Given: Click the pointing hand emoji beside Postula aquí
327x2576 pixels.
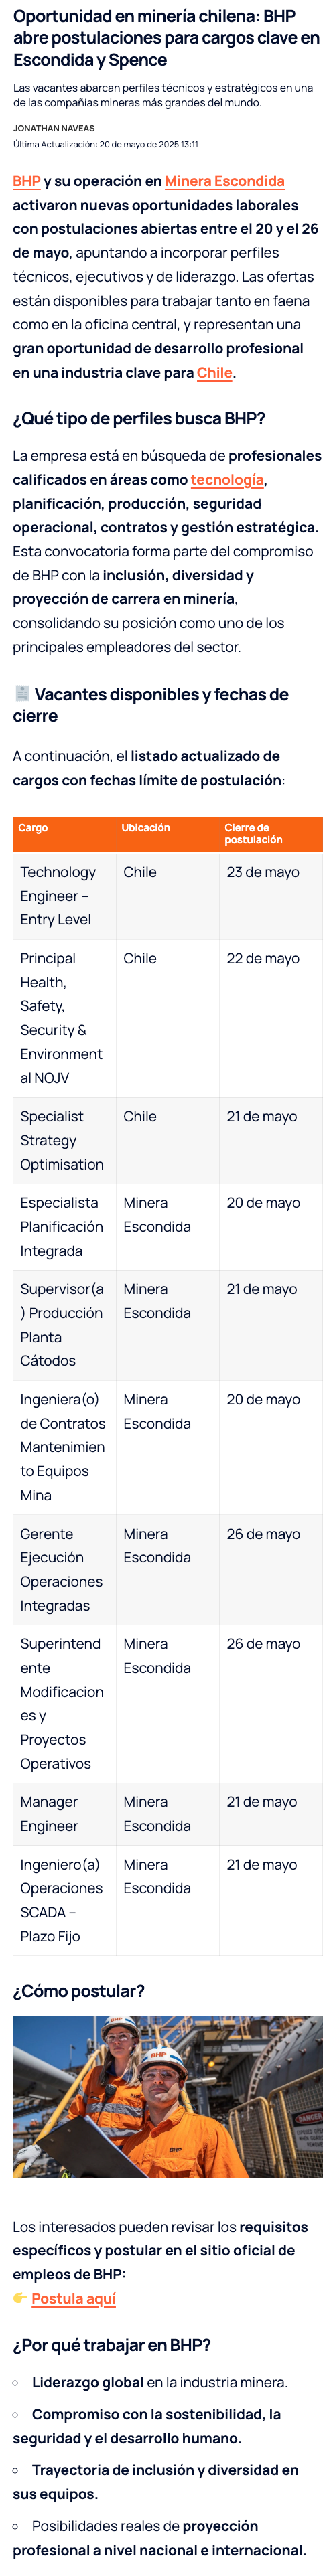Looking at the screenshot, I should [x=20, y=2298].
